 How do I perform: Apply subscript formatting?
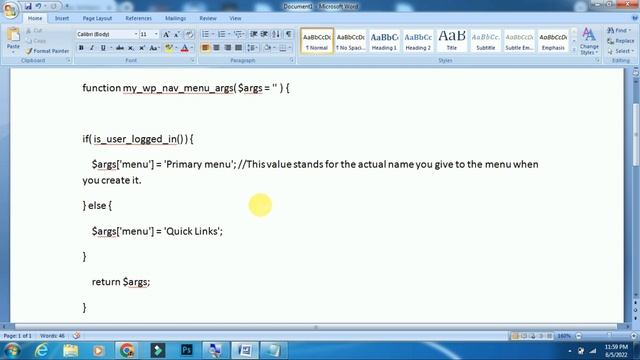tap(131, 48)
